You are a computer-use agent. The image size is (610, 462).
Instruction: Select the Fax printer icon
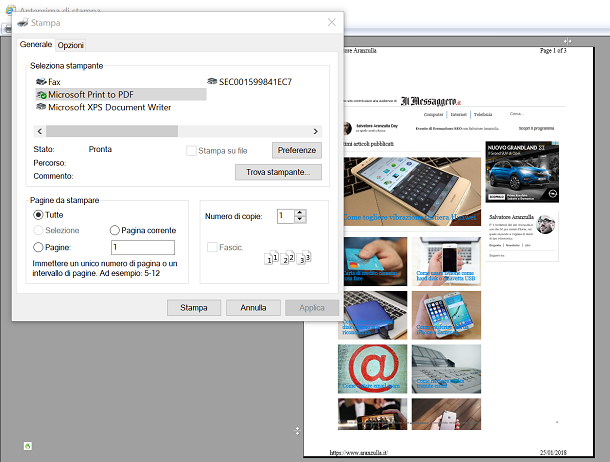point(41,81)
